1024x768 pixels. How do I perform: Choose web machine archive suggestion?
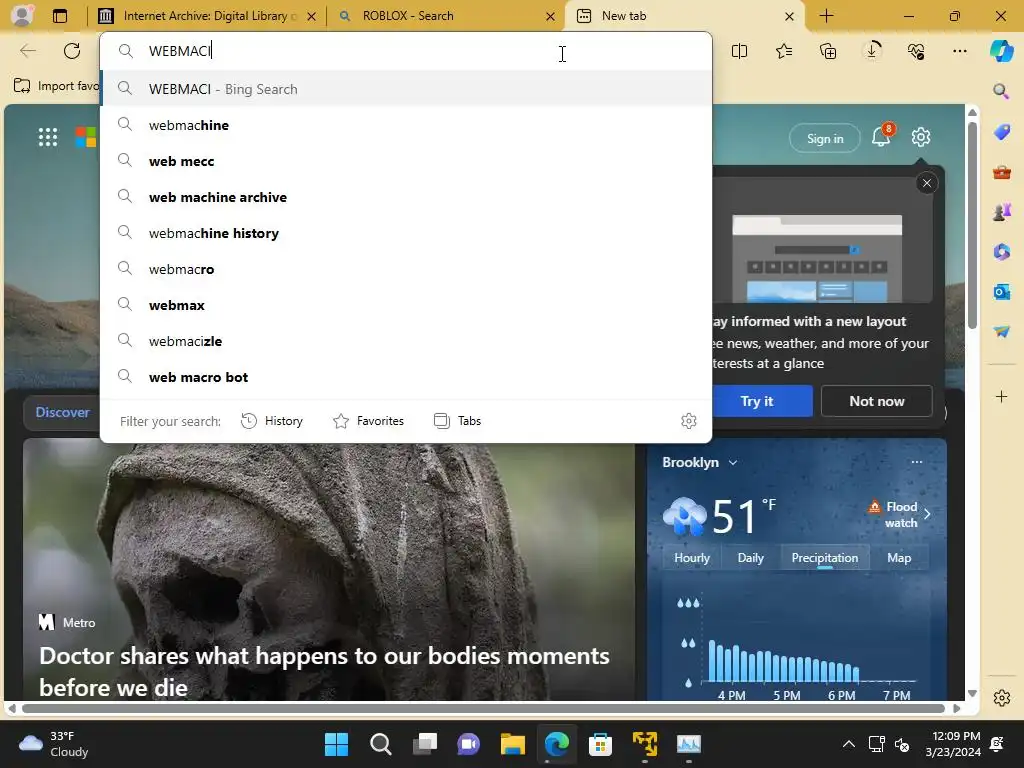(406, 197)
